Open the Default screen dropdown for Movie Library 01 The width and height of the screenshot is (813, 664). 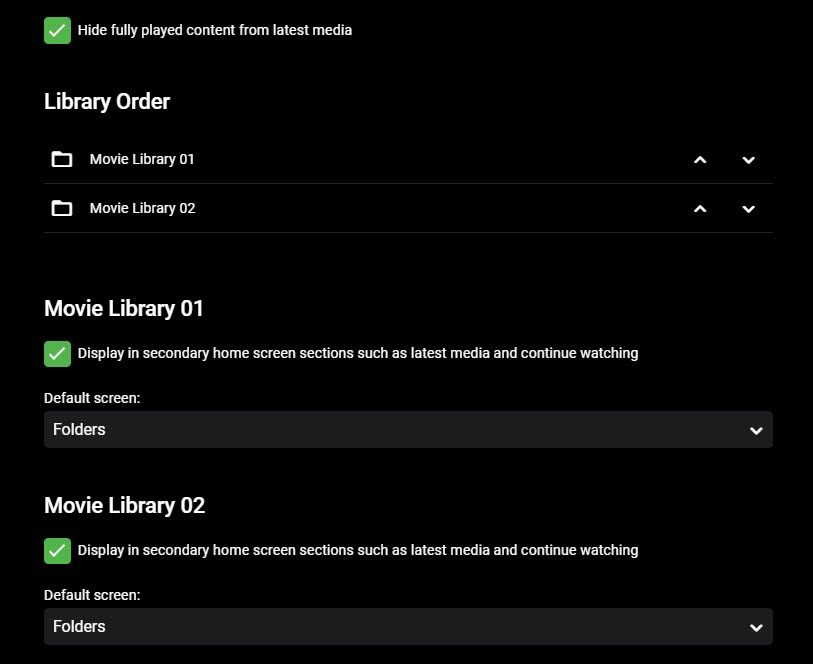pos(408,429)
